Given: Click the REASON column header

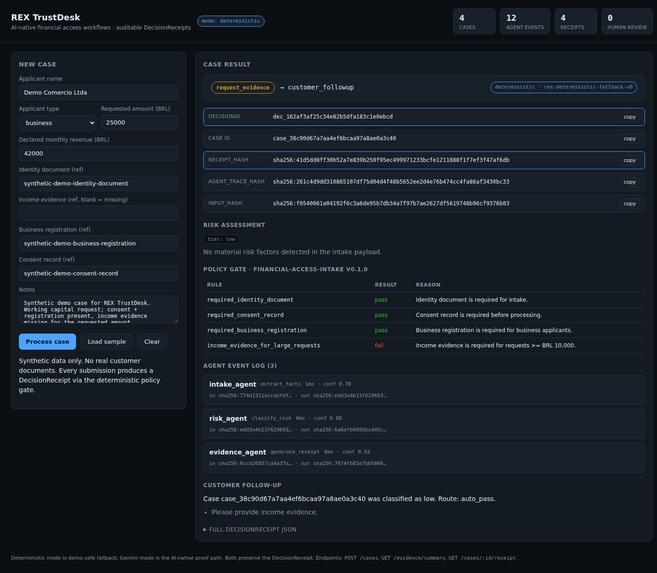Looking at the screenshot, I should pos(428,285).
